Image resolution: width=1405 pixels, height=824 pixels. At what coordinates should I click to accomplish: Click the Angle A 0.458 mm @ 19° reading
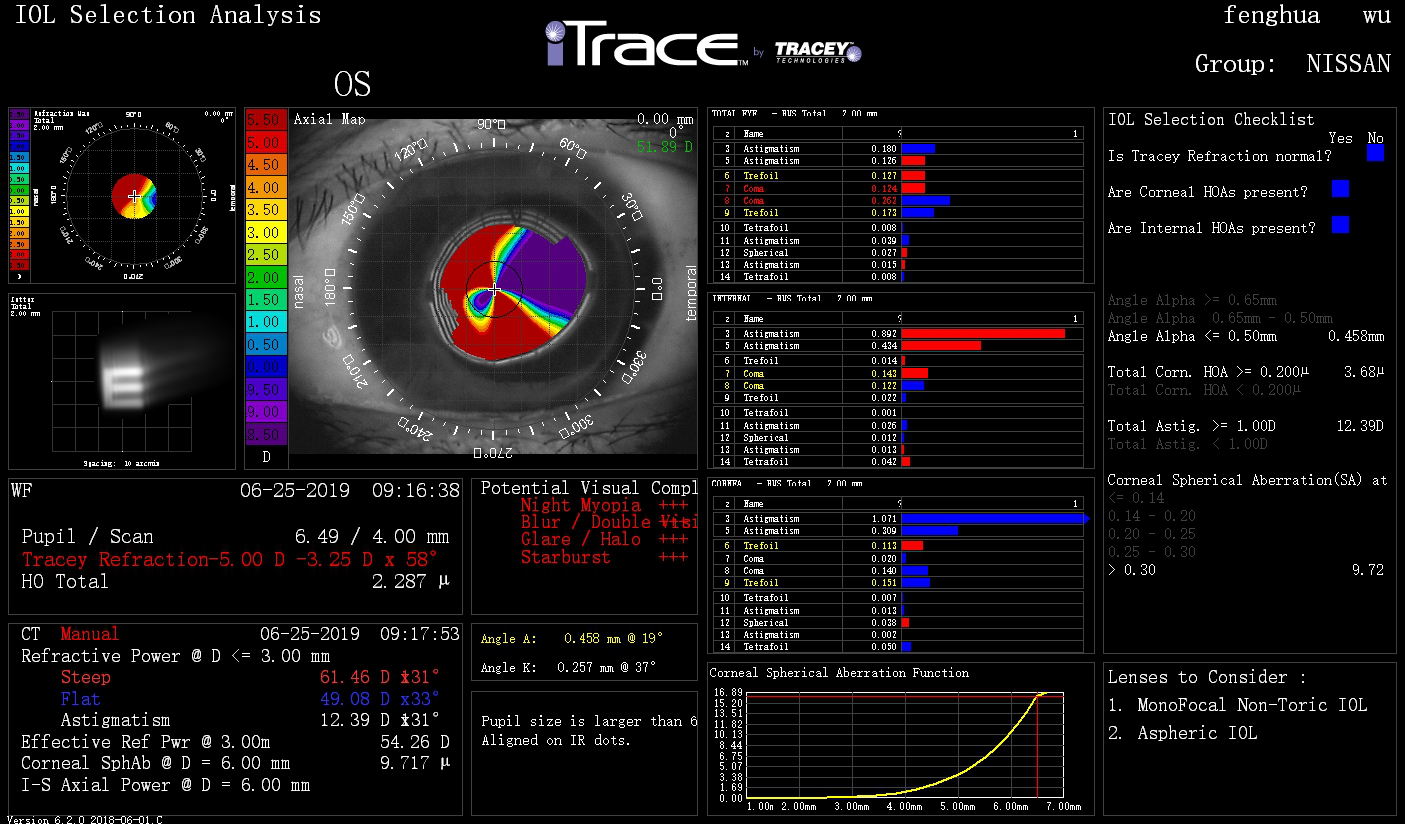pos(572,638)
